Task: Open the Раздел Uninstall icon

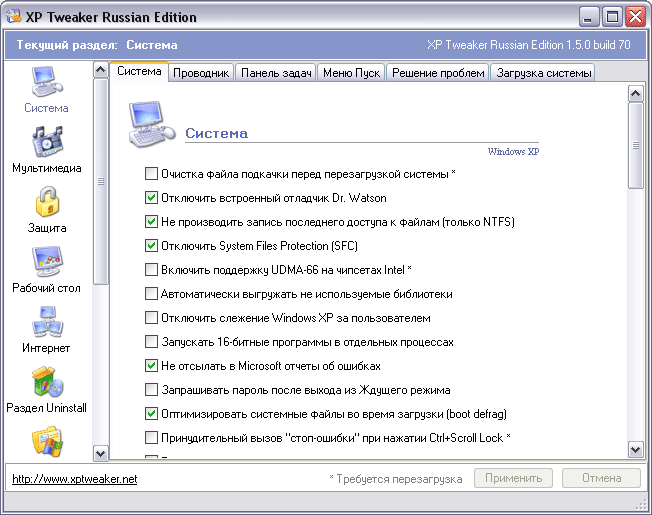Action: pos(46,383)
